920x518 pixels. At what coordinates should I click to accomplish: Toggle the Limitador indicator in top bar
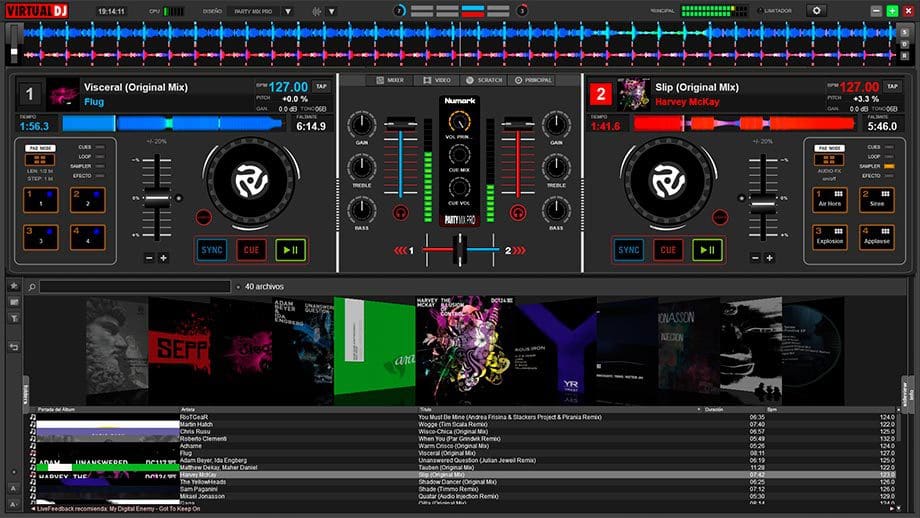pos(774,11)
